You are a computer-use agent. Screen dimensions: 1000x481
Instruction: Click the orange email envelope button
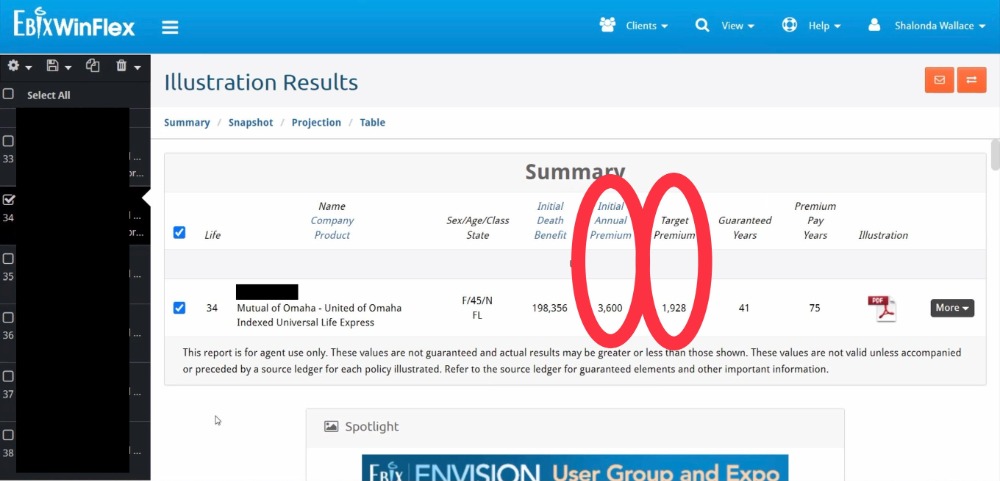coord(939,80)
